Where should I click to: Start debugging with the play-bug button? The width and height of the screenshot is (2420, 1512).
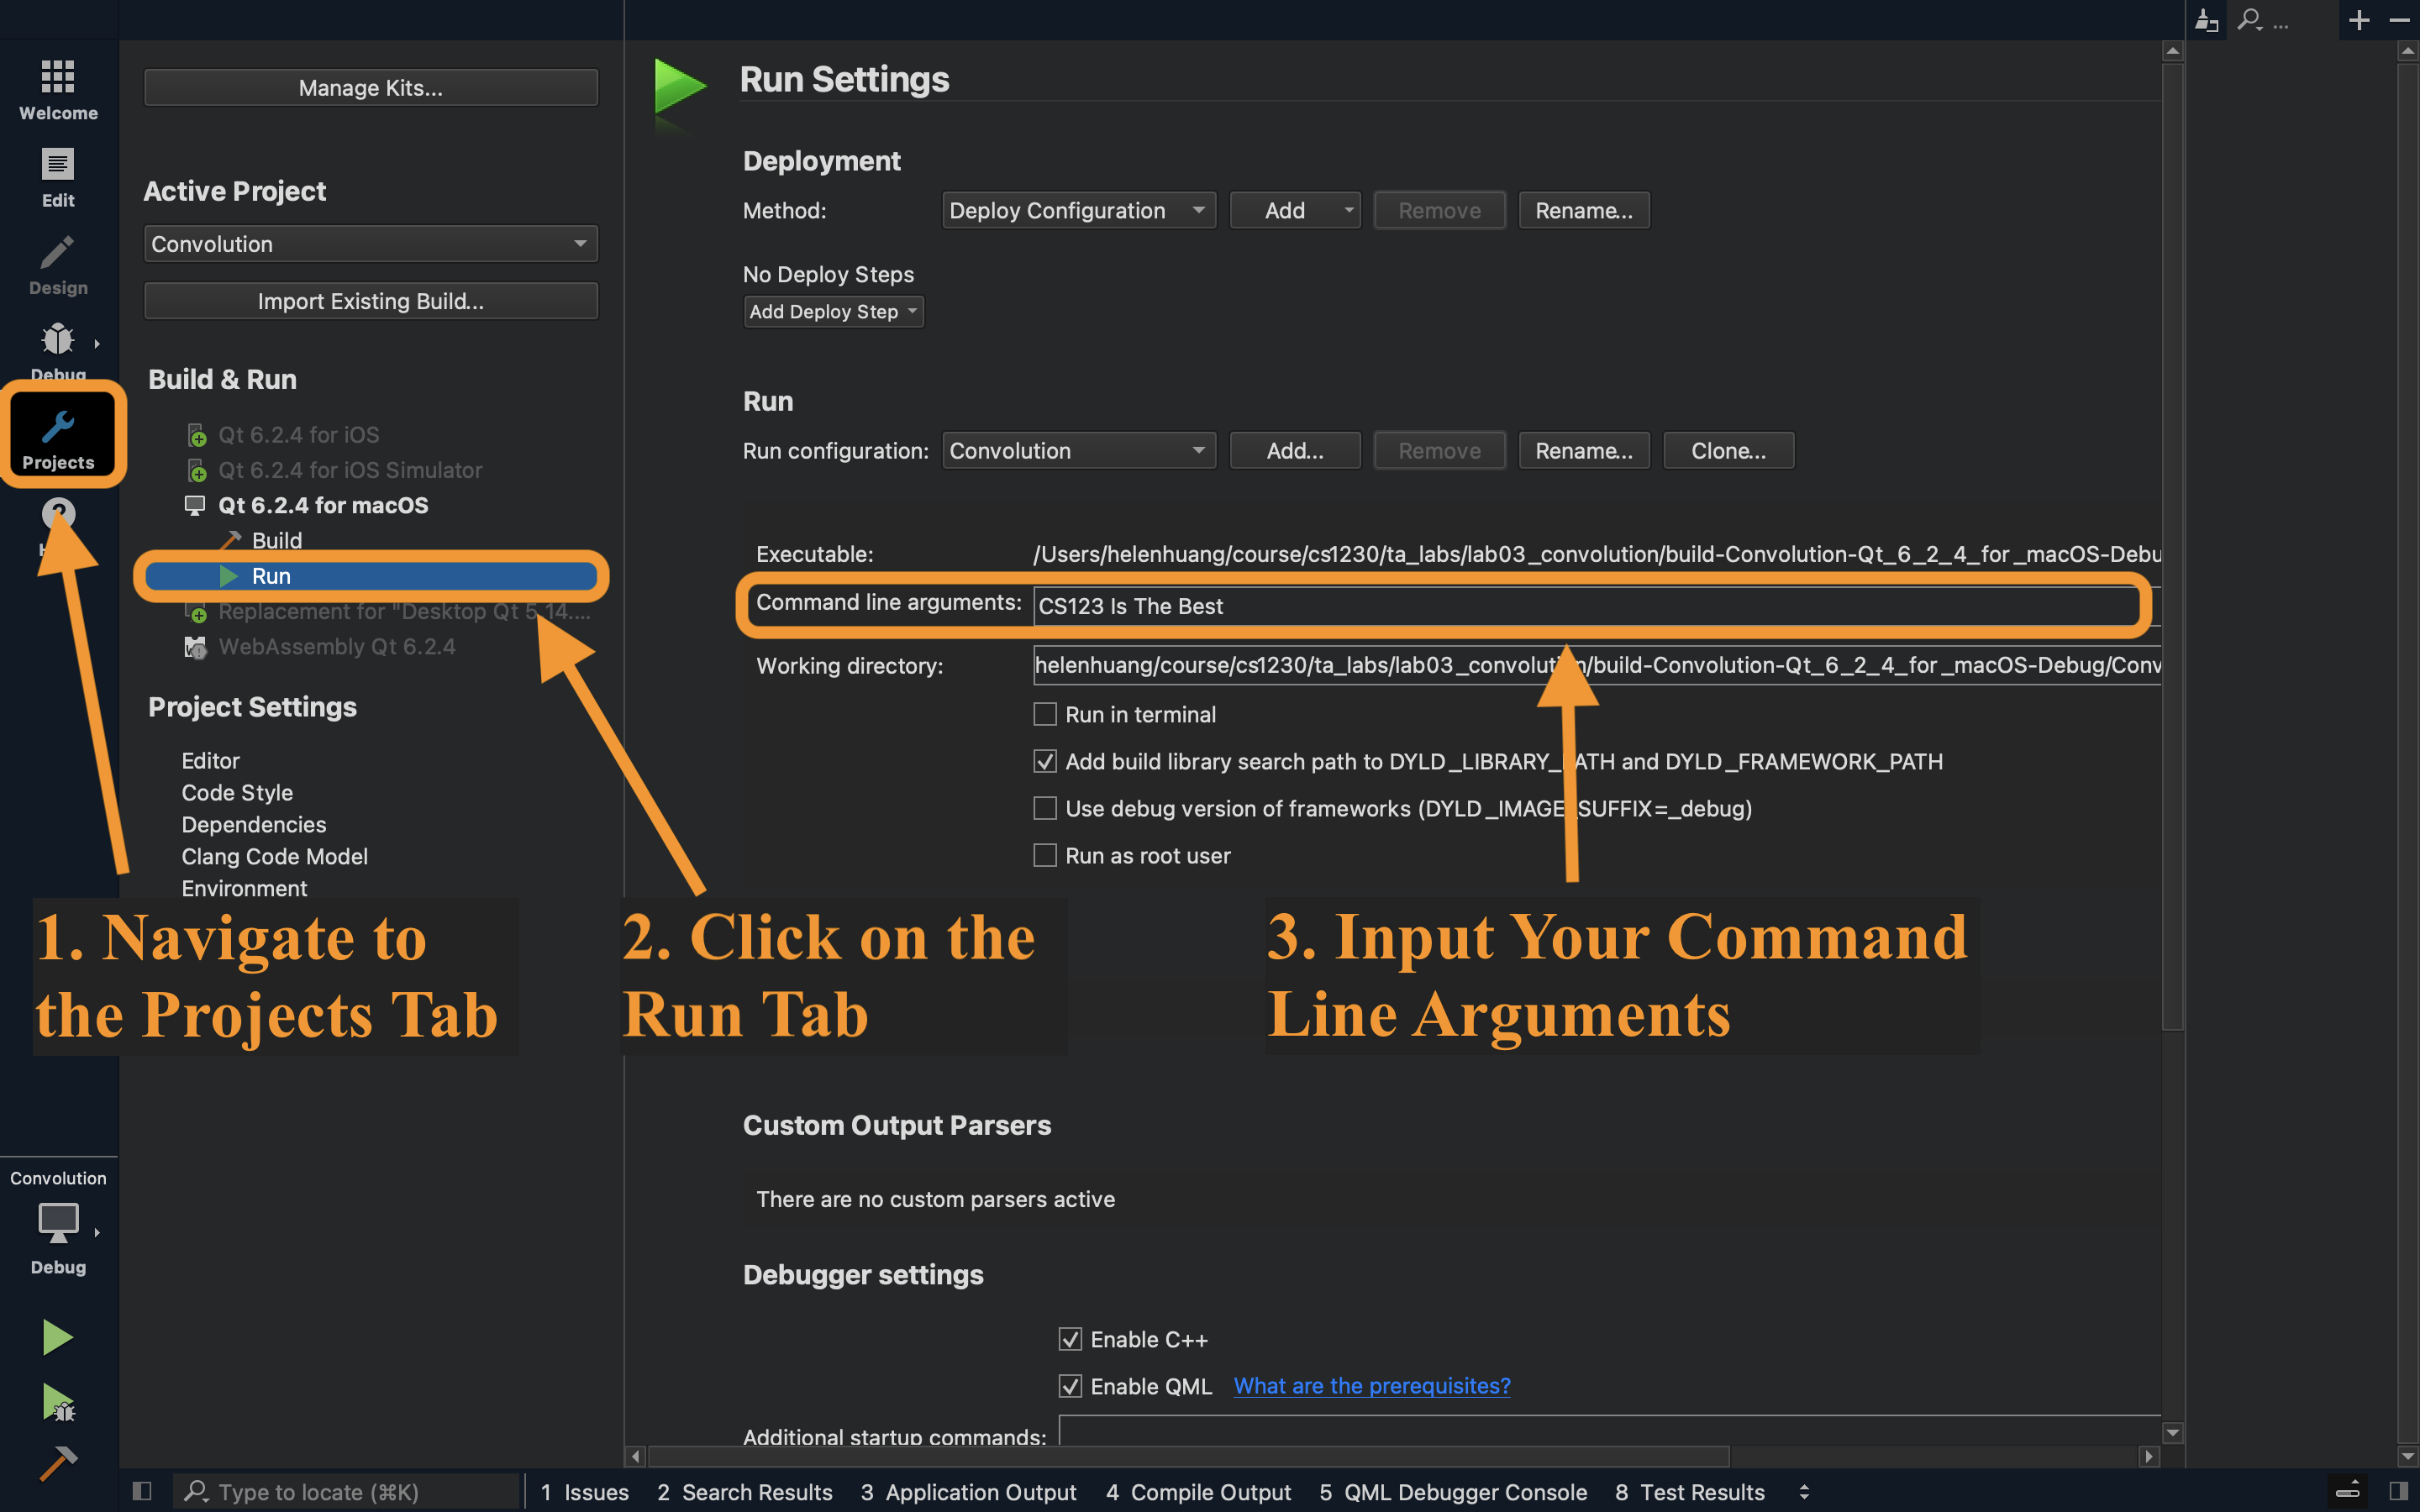pos(58,1402)
